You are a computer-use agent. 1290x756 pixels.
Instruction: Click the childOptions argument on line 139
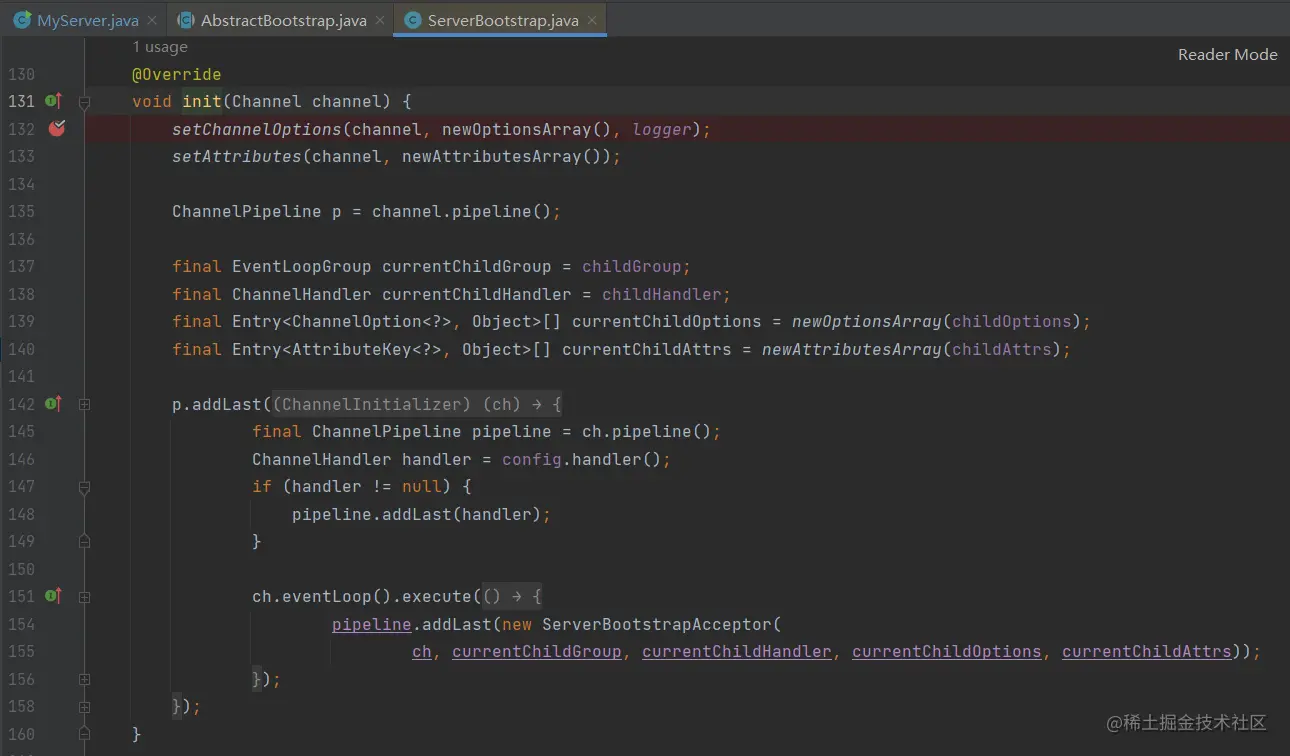click(x=1012, y=321)
